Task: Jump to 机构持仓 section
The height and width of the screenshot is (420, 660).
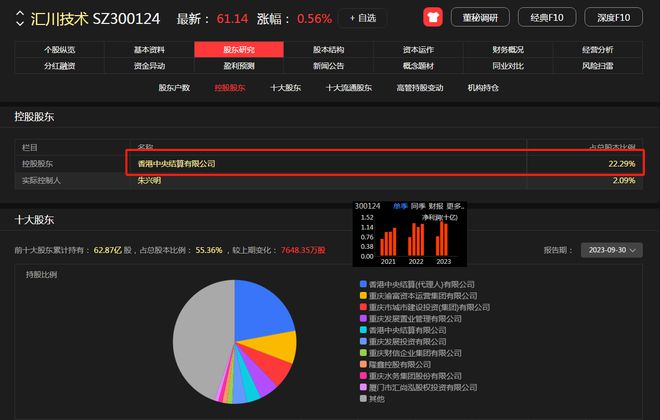Action: point(483,88)
